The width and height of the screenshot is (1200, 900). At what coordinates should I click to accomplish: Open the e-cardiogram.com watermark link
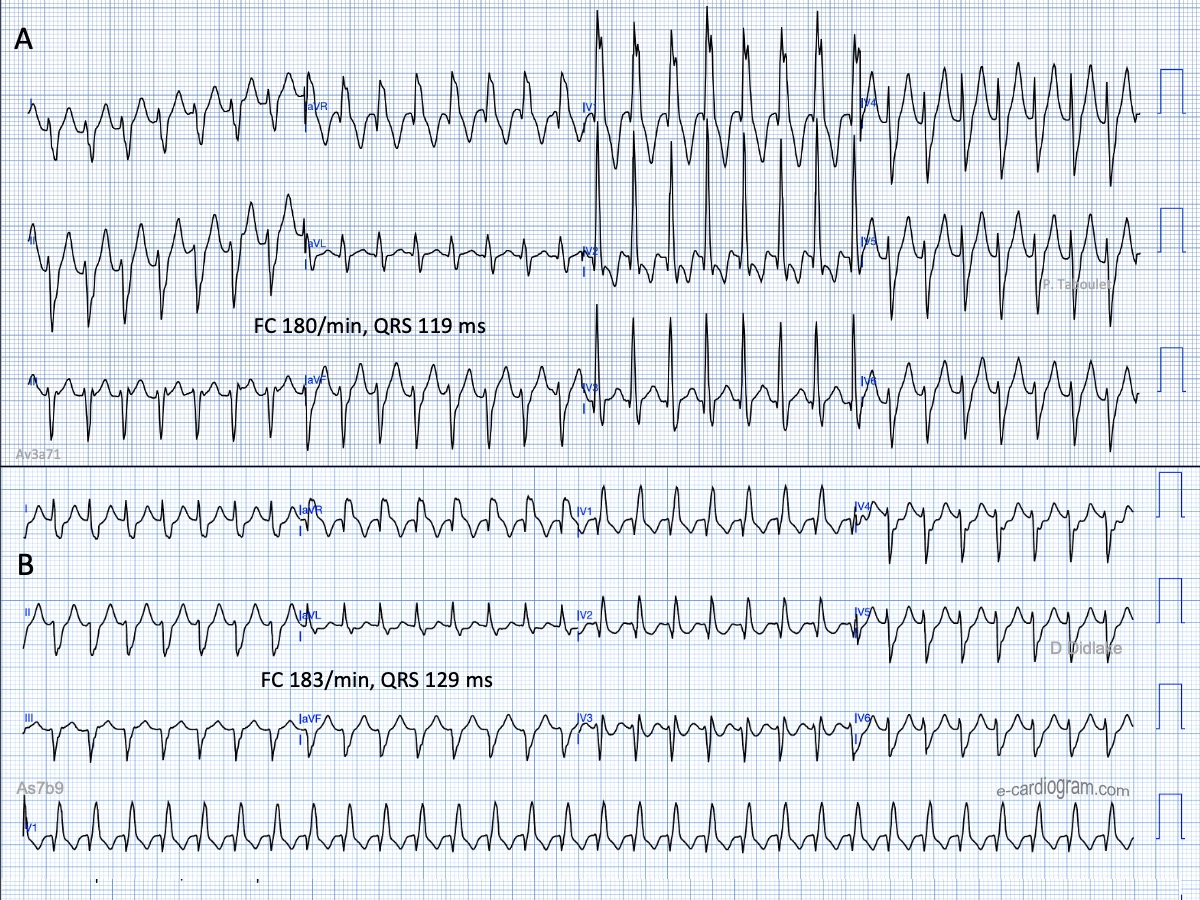(1062, 790)
